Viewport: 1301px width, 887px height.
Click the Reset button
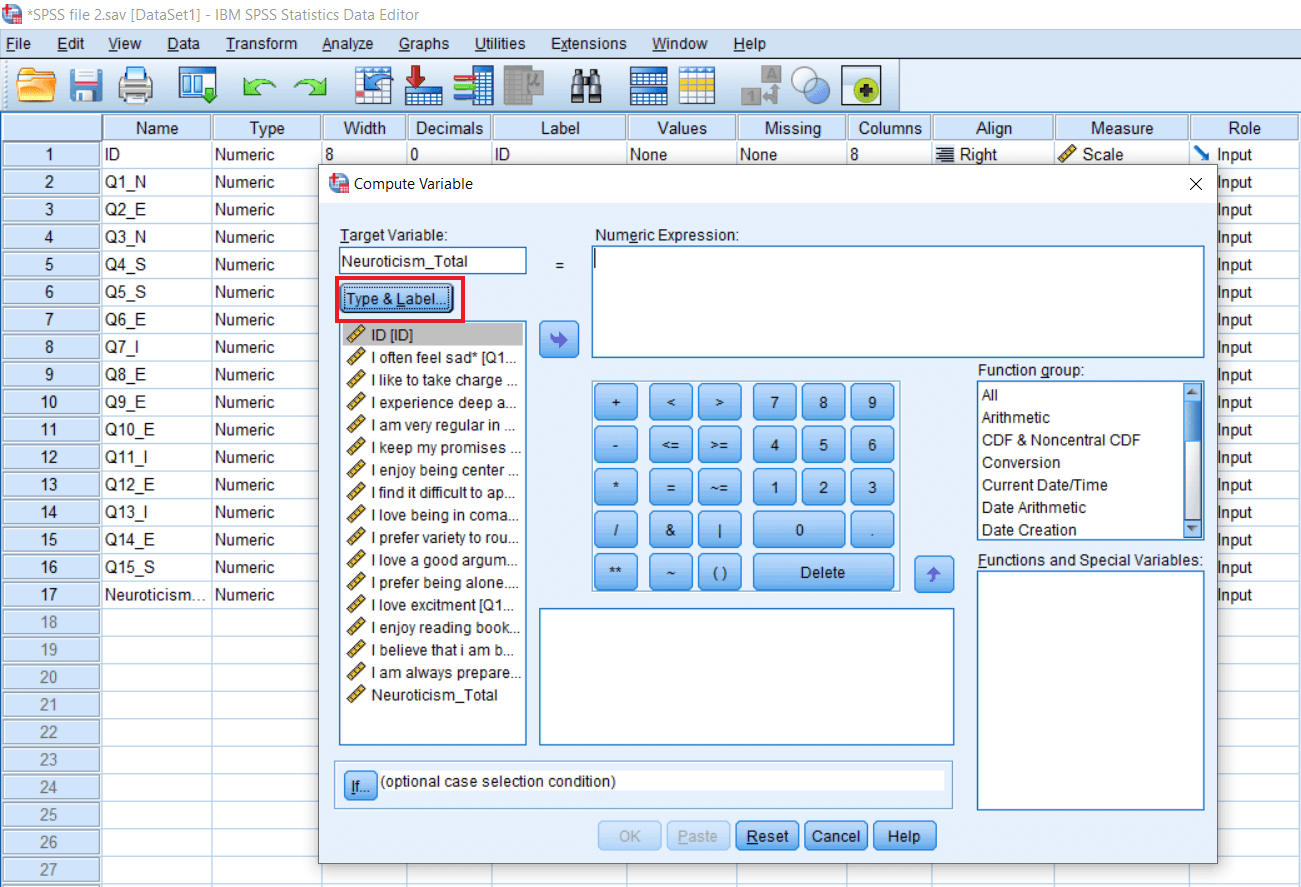click(767, 836)
